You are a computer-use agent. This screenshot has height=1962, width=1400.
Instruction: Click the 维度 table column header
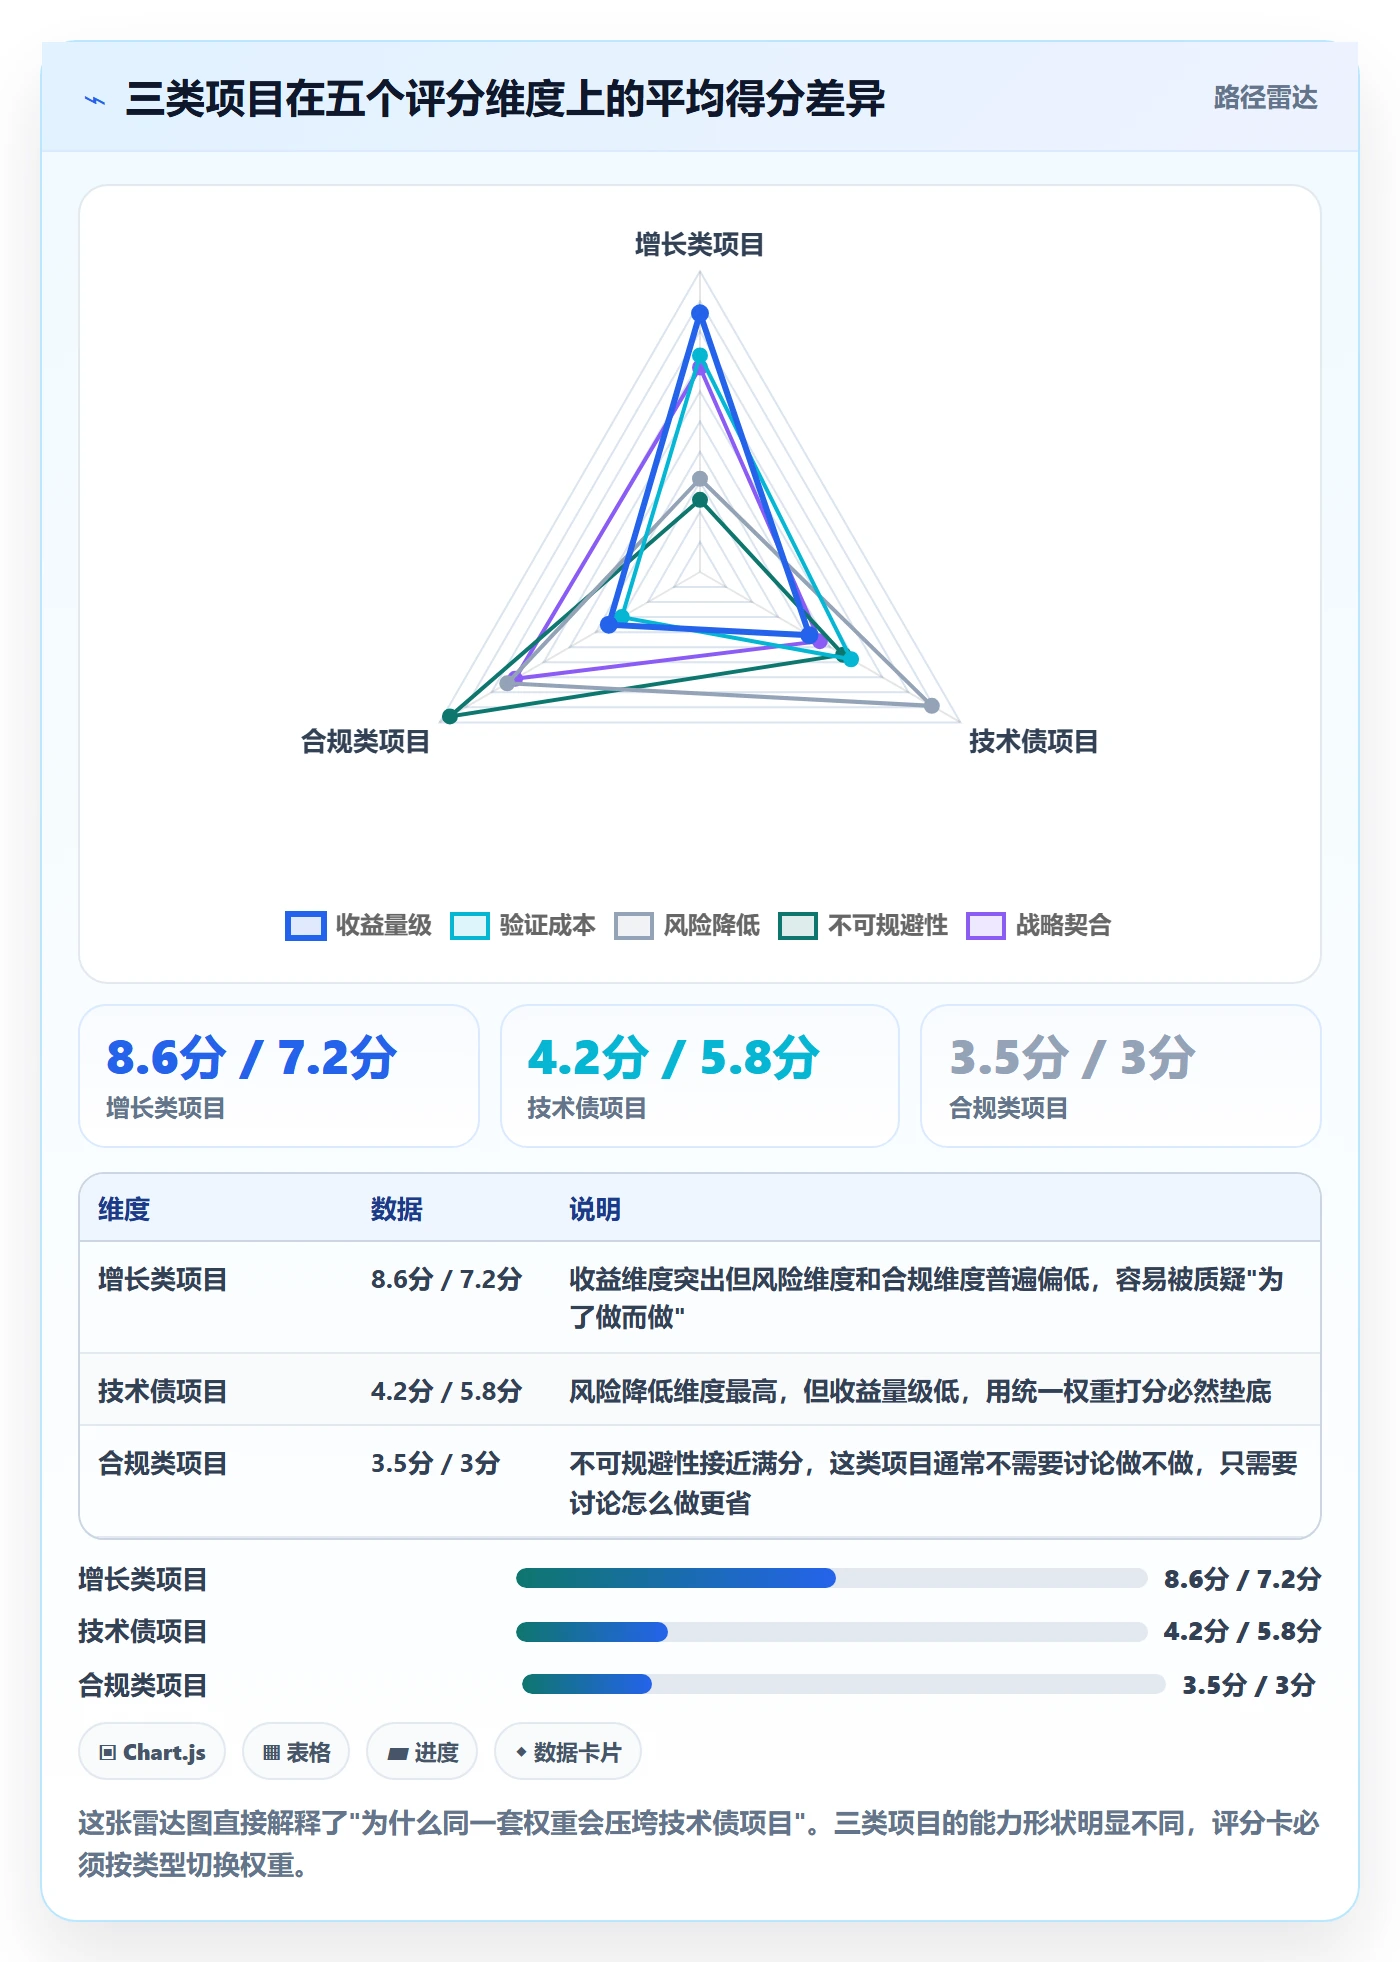coord(124,1209)
